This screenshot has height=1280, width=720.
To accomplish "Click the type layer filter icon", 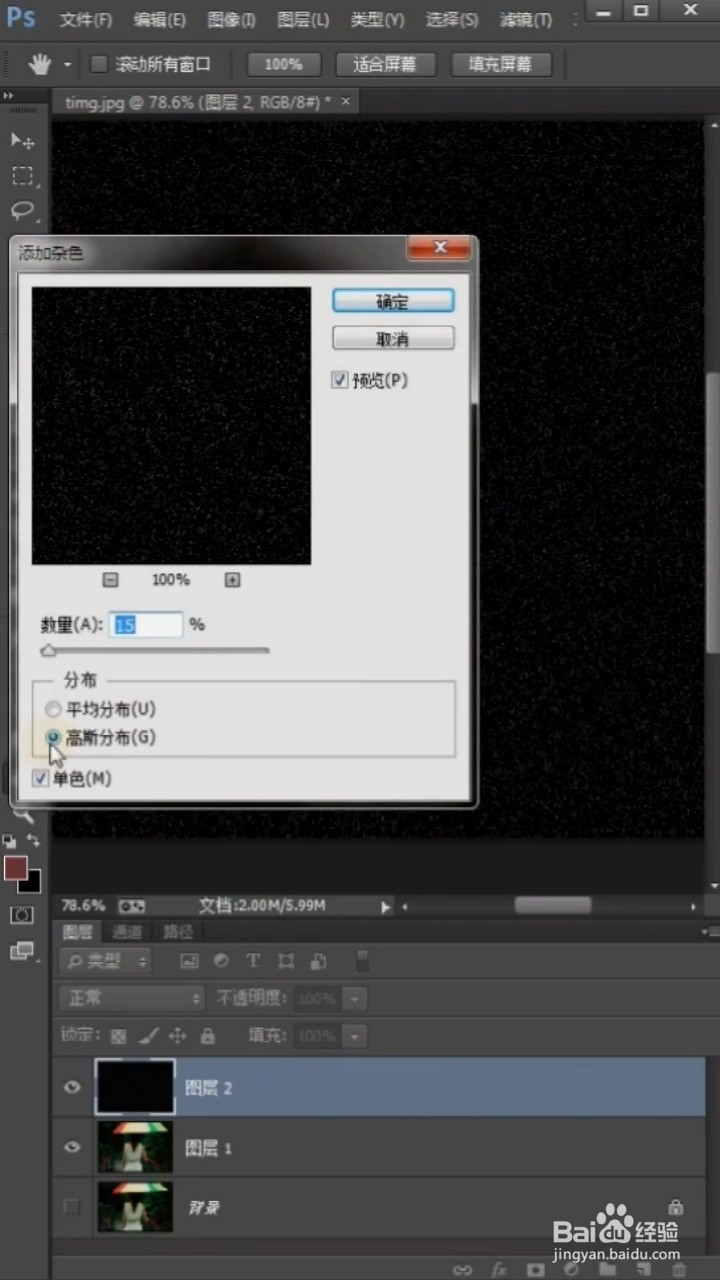I will pyautogui.click(x=253, y=961).
